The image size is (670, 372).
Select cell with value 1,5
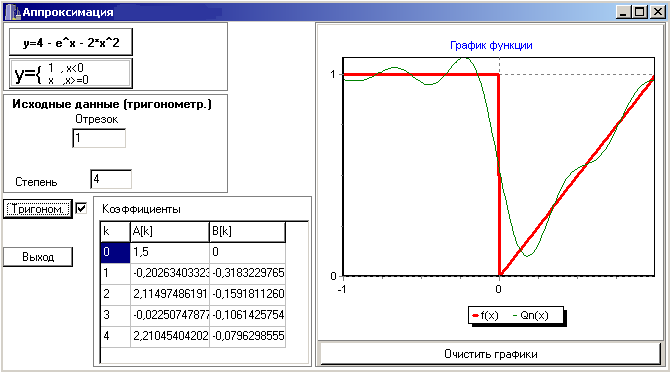point(170,252)
